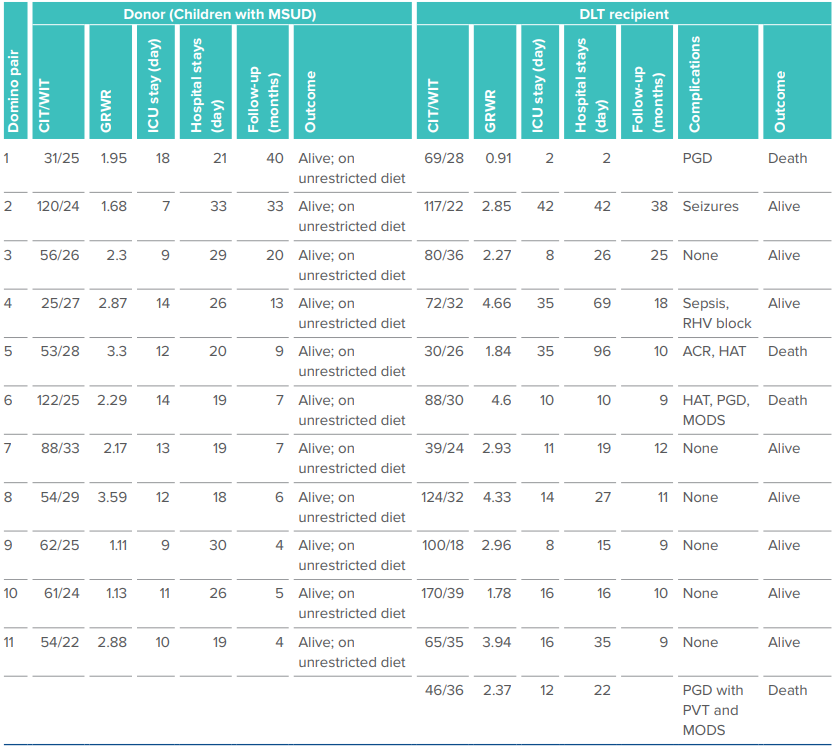
Task: Click the CIT/WIT value "100/18"
Action: pyautogui.click(x=443, y=545)
